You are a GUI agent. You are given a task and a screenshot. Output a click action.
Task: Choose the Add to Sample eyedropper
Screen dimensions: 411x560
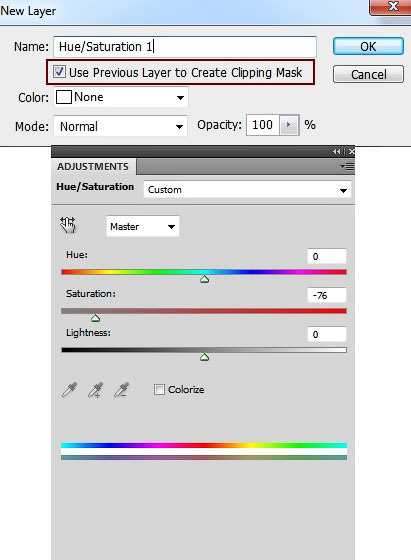(x=95, y=390)
